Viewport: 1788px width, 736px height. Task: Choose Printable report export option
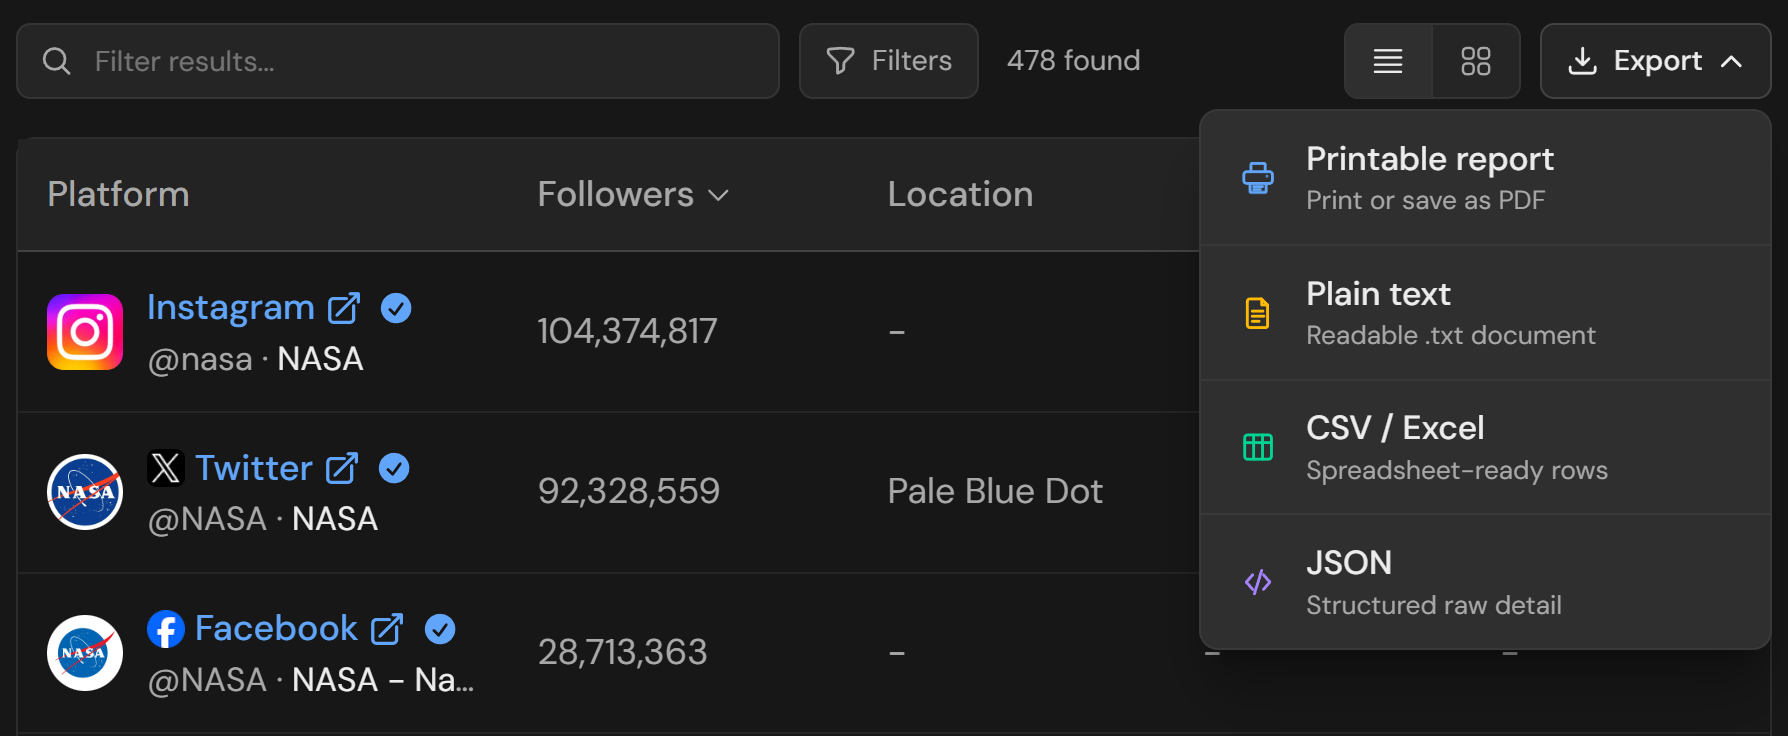[1485, 178]
